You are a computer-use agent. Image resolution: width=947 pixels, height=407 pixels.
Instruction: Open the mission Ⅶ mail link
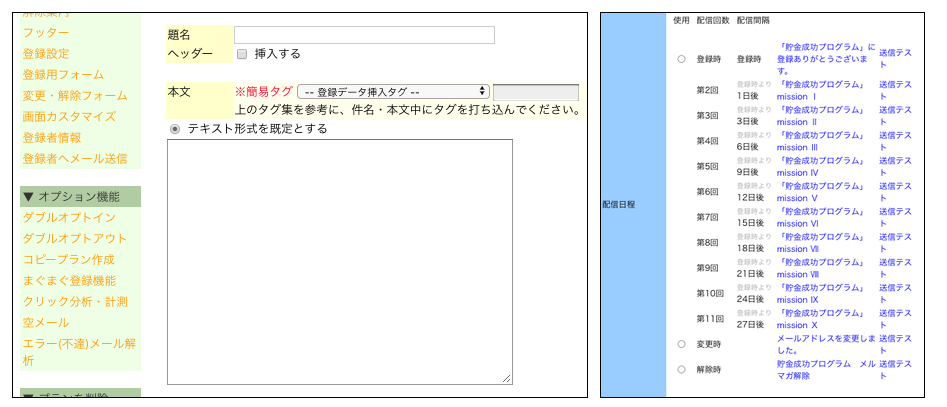pyautogui.click(x=821, y=243)
